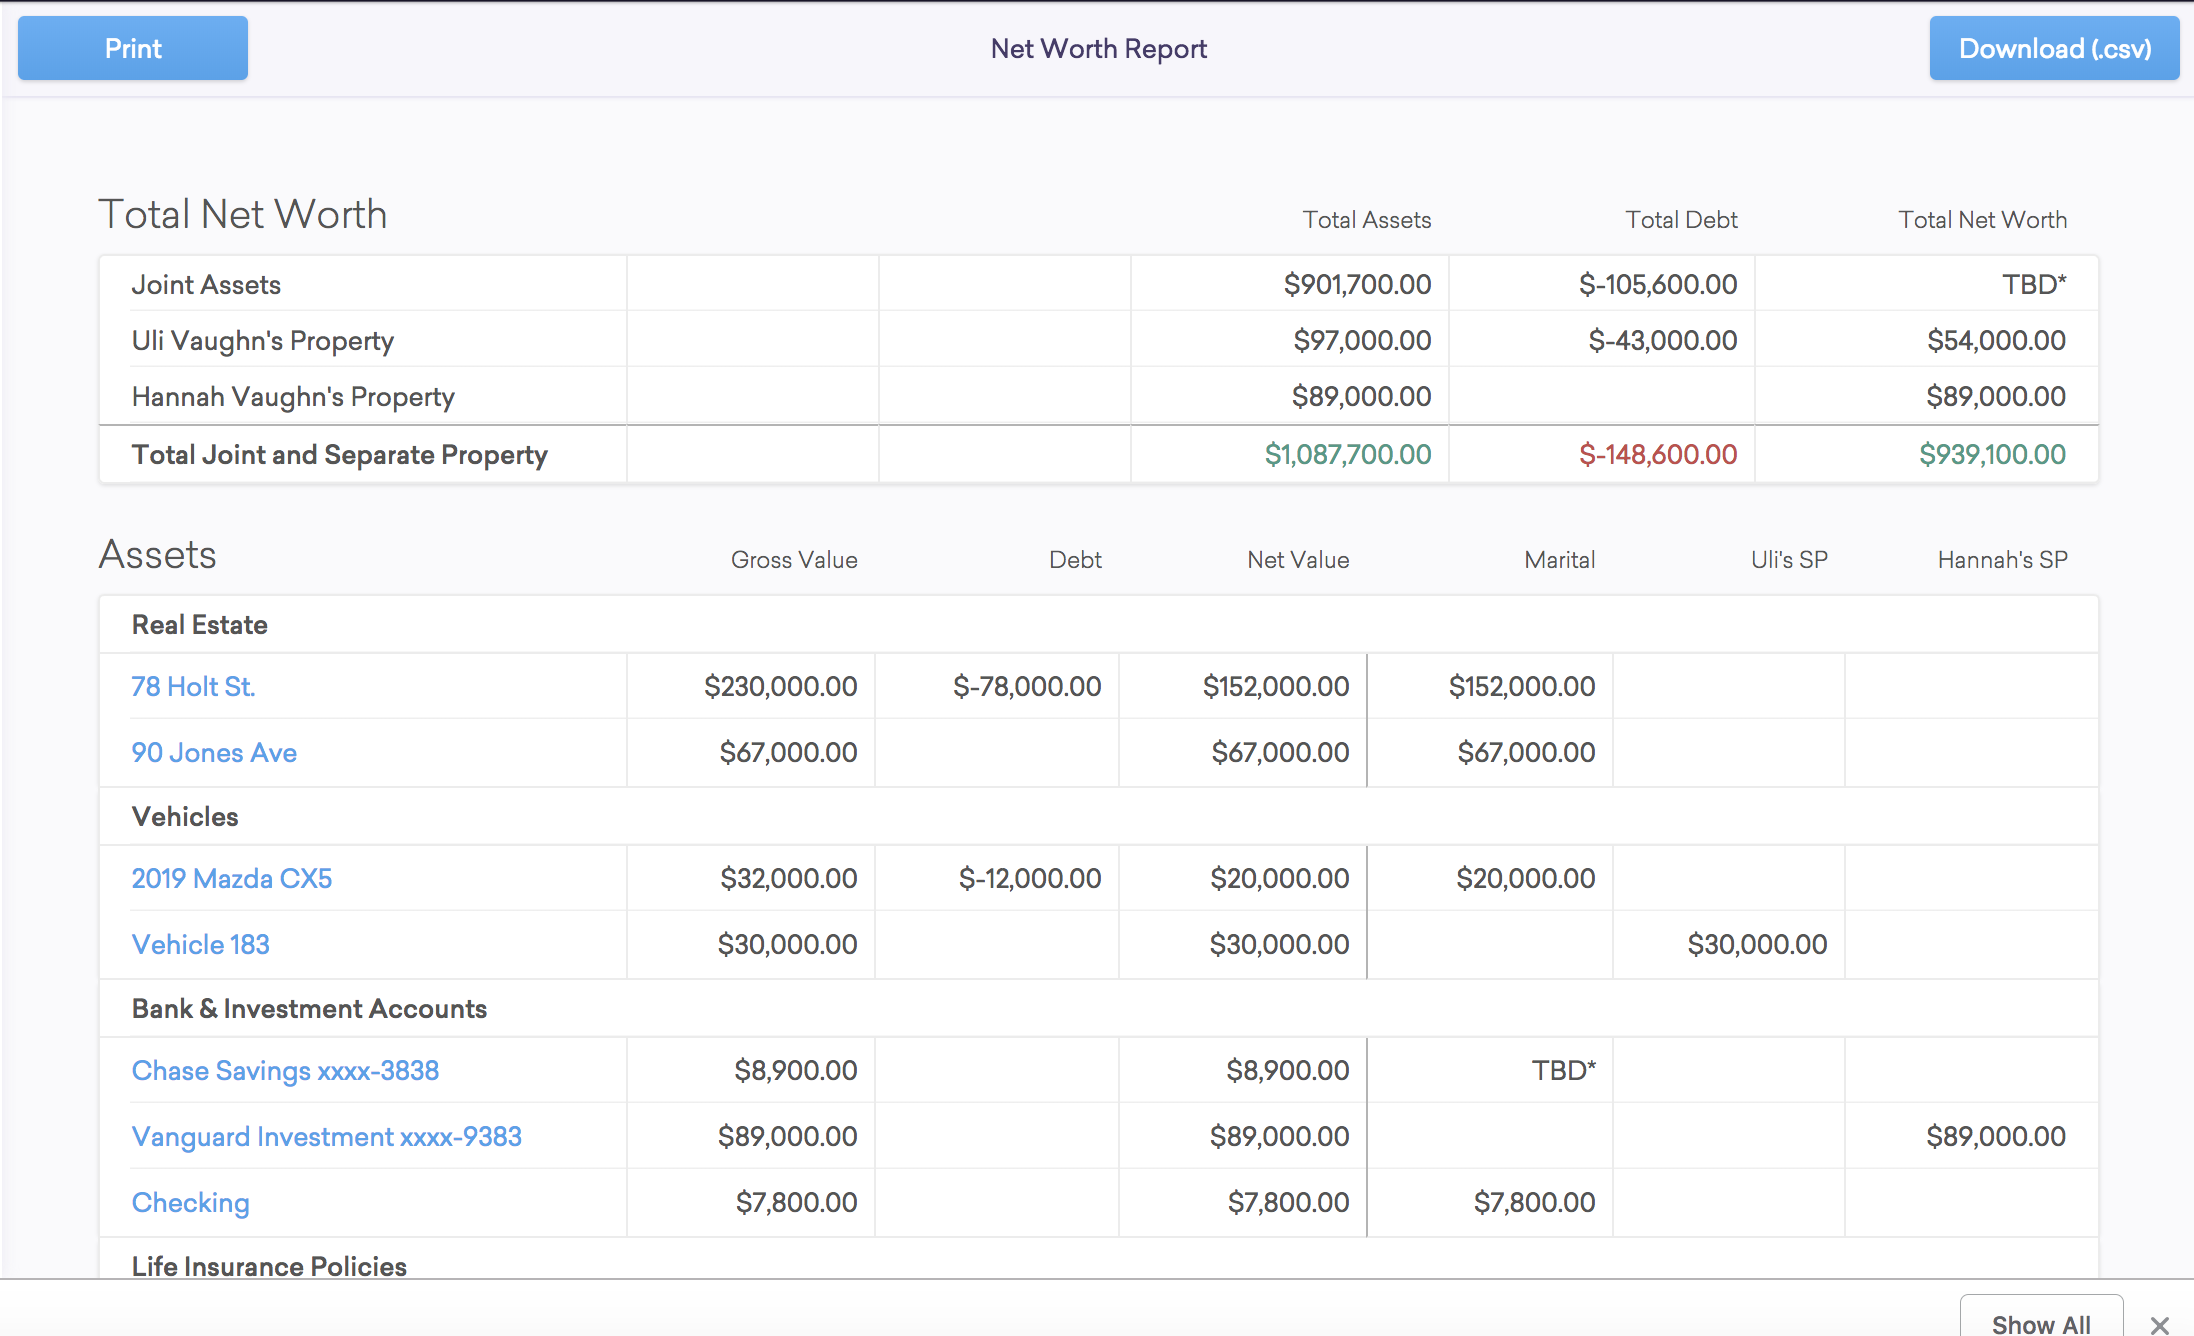Click the $-105,600.00 joint debt value

(1658, 284)
